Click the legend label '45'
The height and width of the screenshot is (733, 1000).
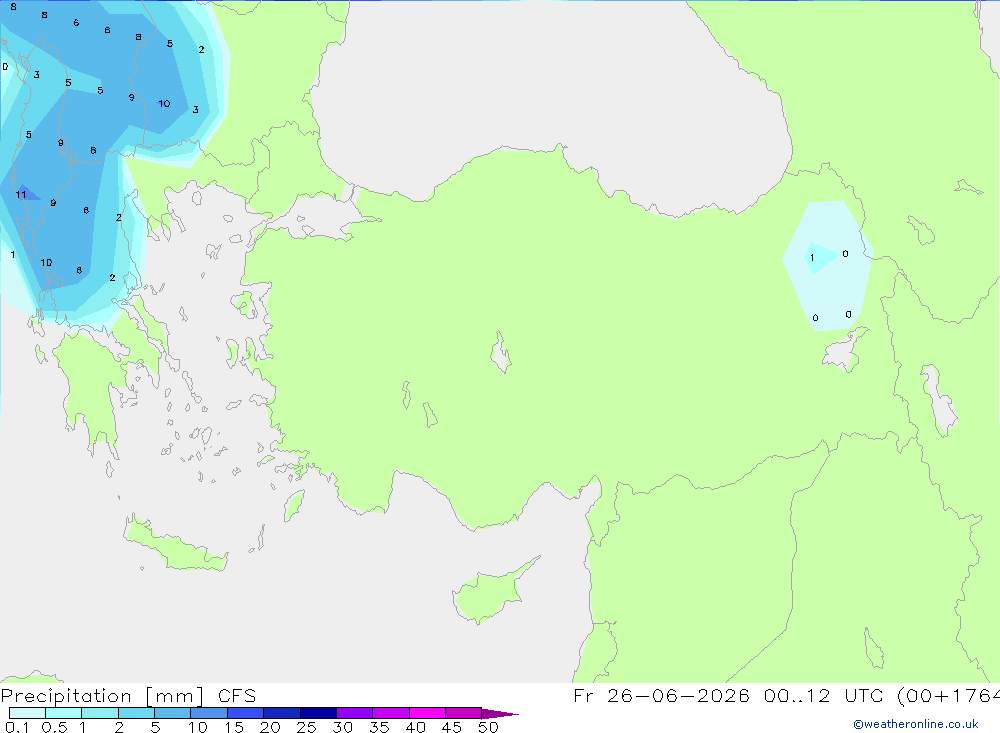(x=452, y=727)
